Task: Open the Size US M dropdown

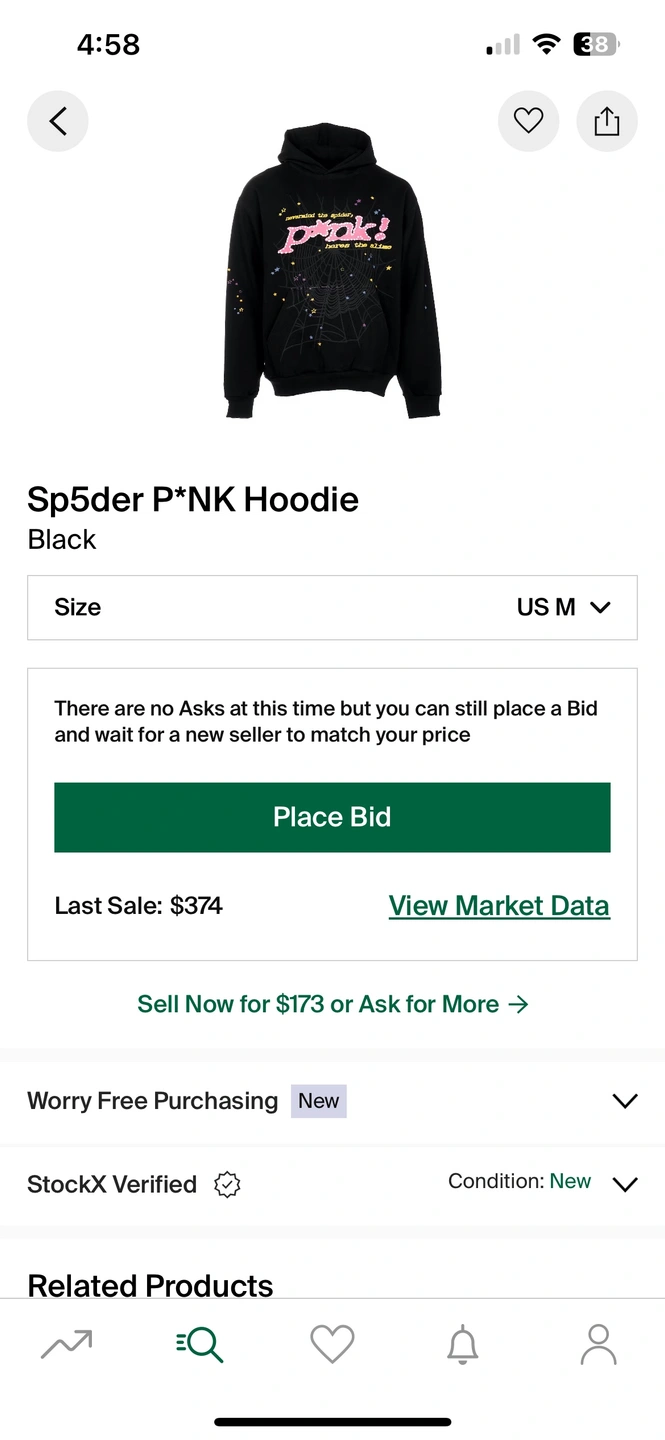Action: (x=332, y=607)
